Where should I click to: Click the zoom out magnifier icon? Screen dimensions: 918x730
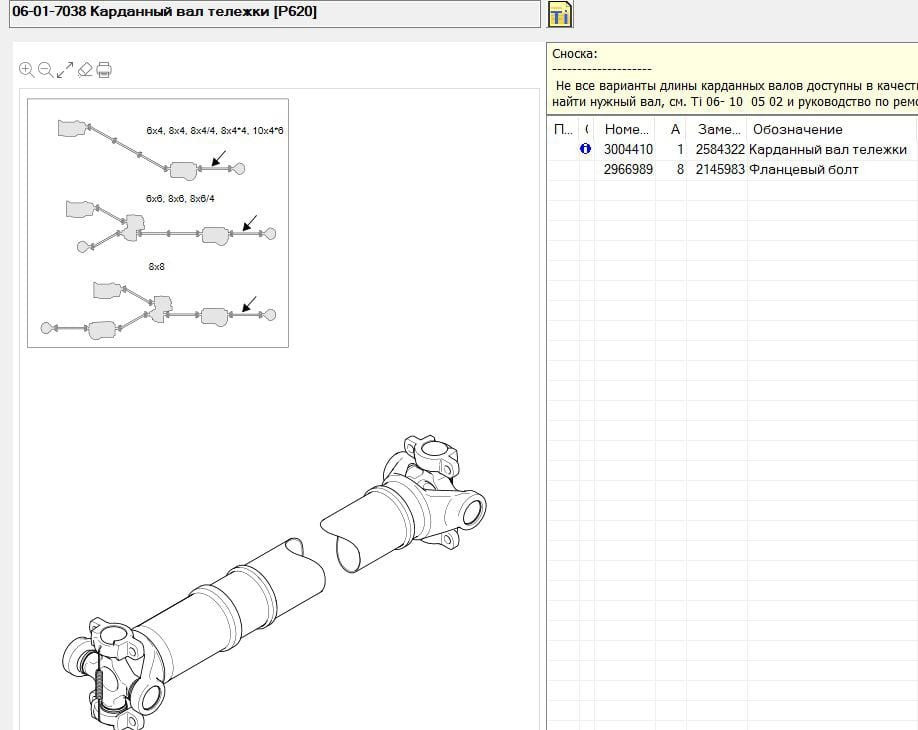[46, 70]
